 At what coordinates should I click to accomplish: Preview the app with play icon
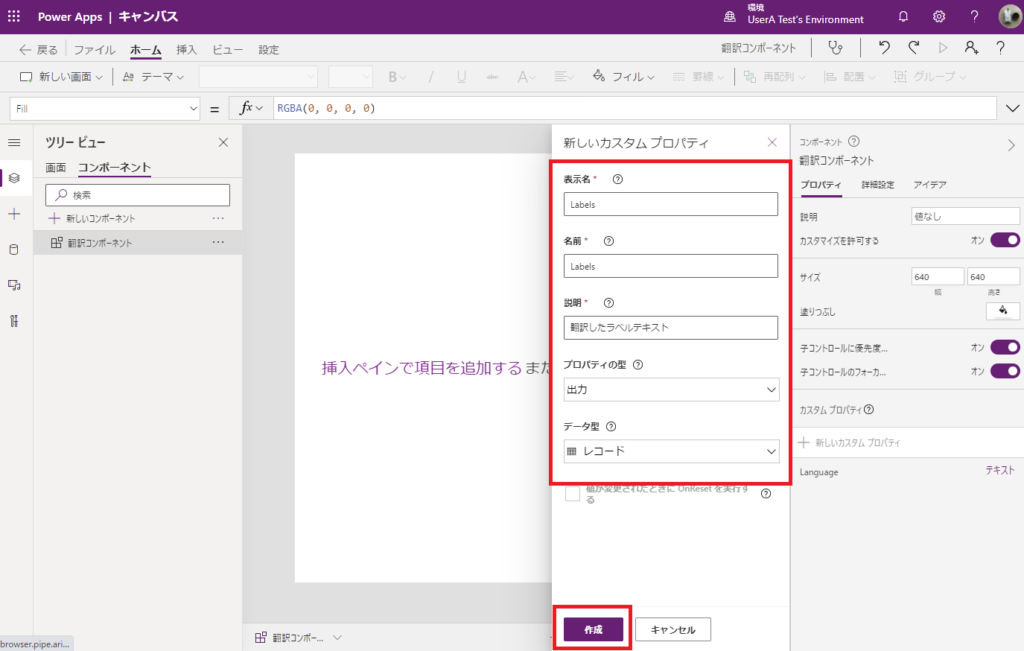point(942,48)
